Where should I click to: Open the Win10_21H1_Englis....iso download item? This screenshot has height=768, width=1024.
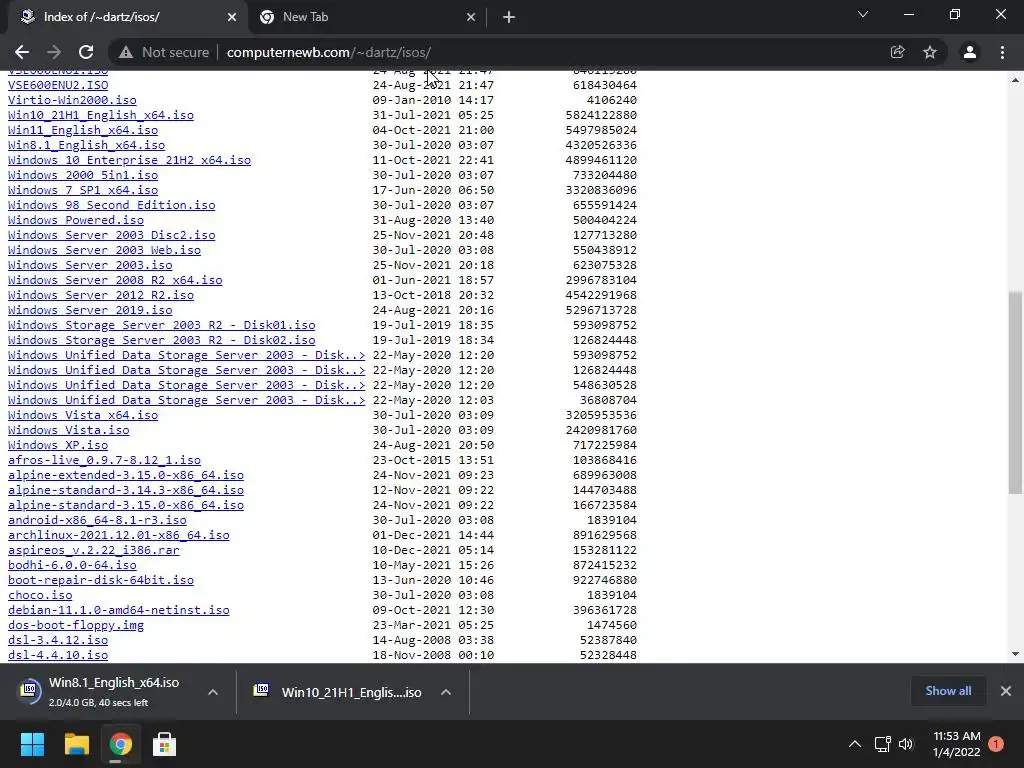pyautogui.click(x=338, y=692)
